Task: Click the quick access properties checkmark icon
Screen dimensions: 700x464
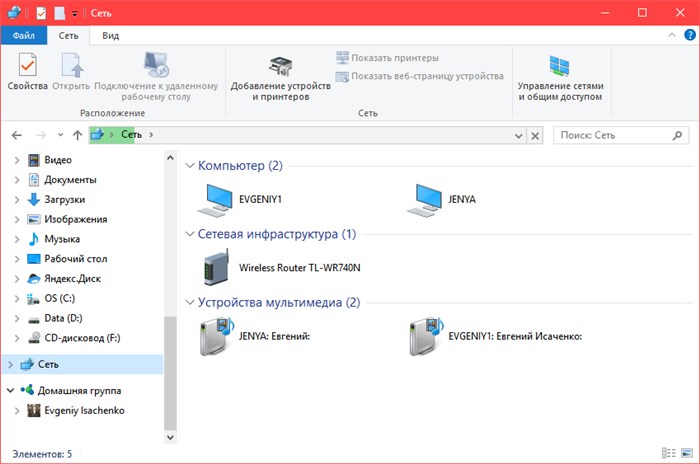Action: [x=41, y=13]
